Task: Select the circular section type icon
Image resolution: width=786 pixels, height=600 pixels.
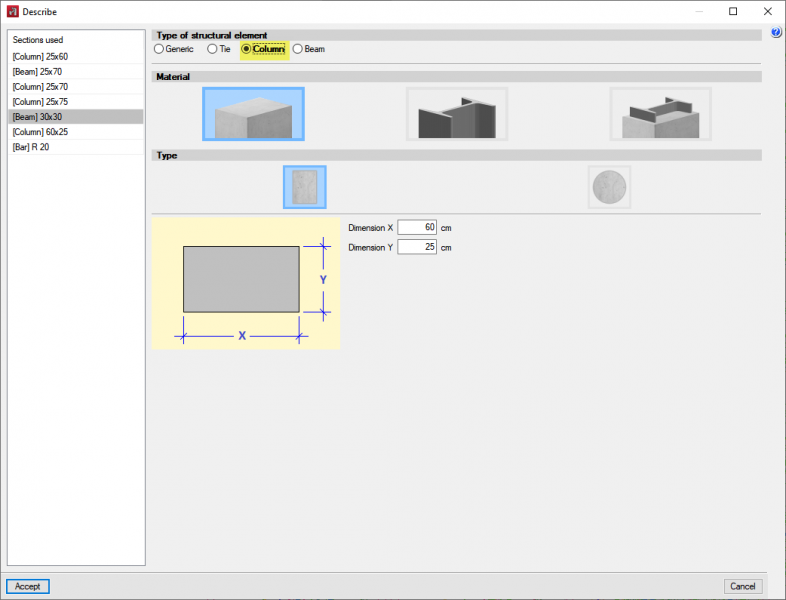Action: pyautogui.click(x=609, y=187)
